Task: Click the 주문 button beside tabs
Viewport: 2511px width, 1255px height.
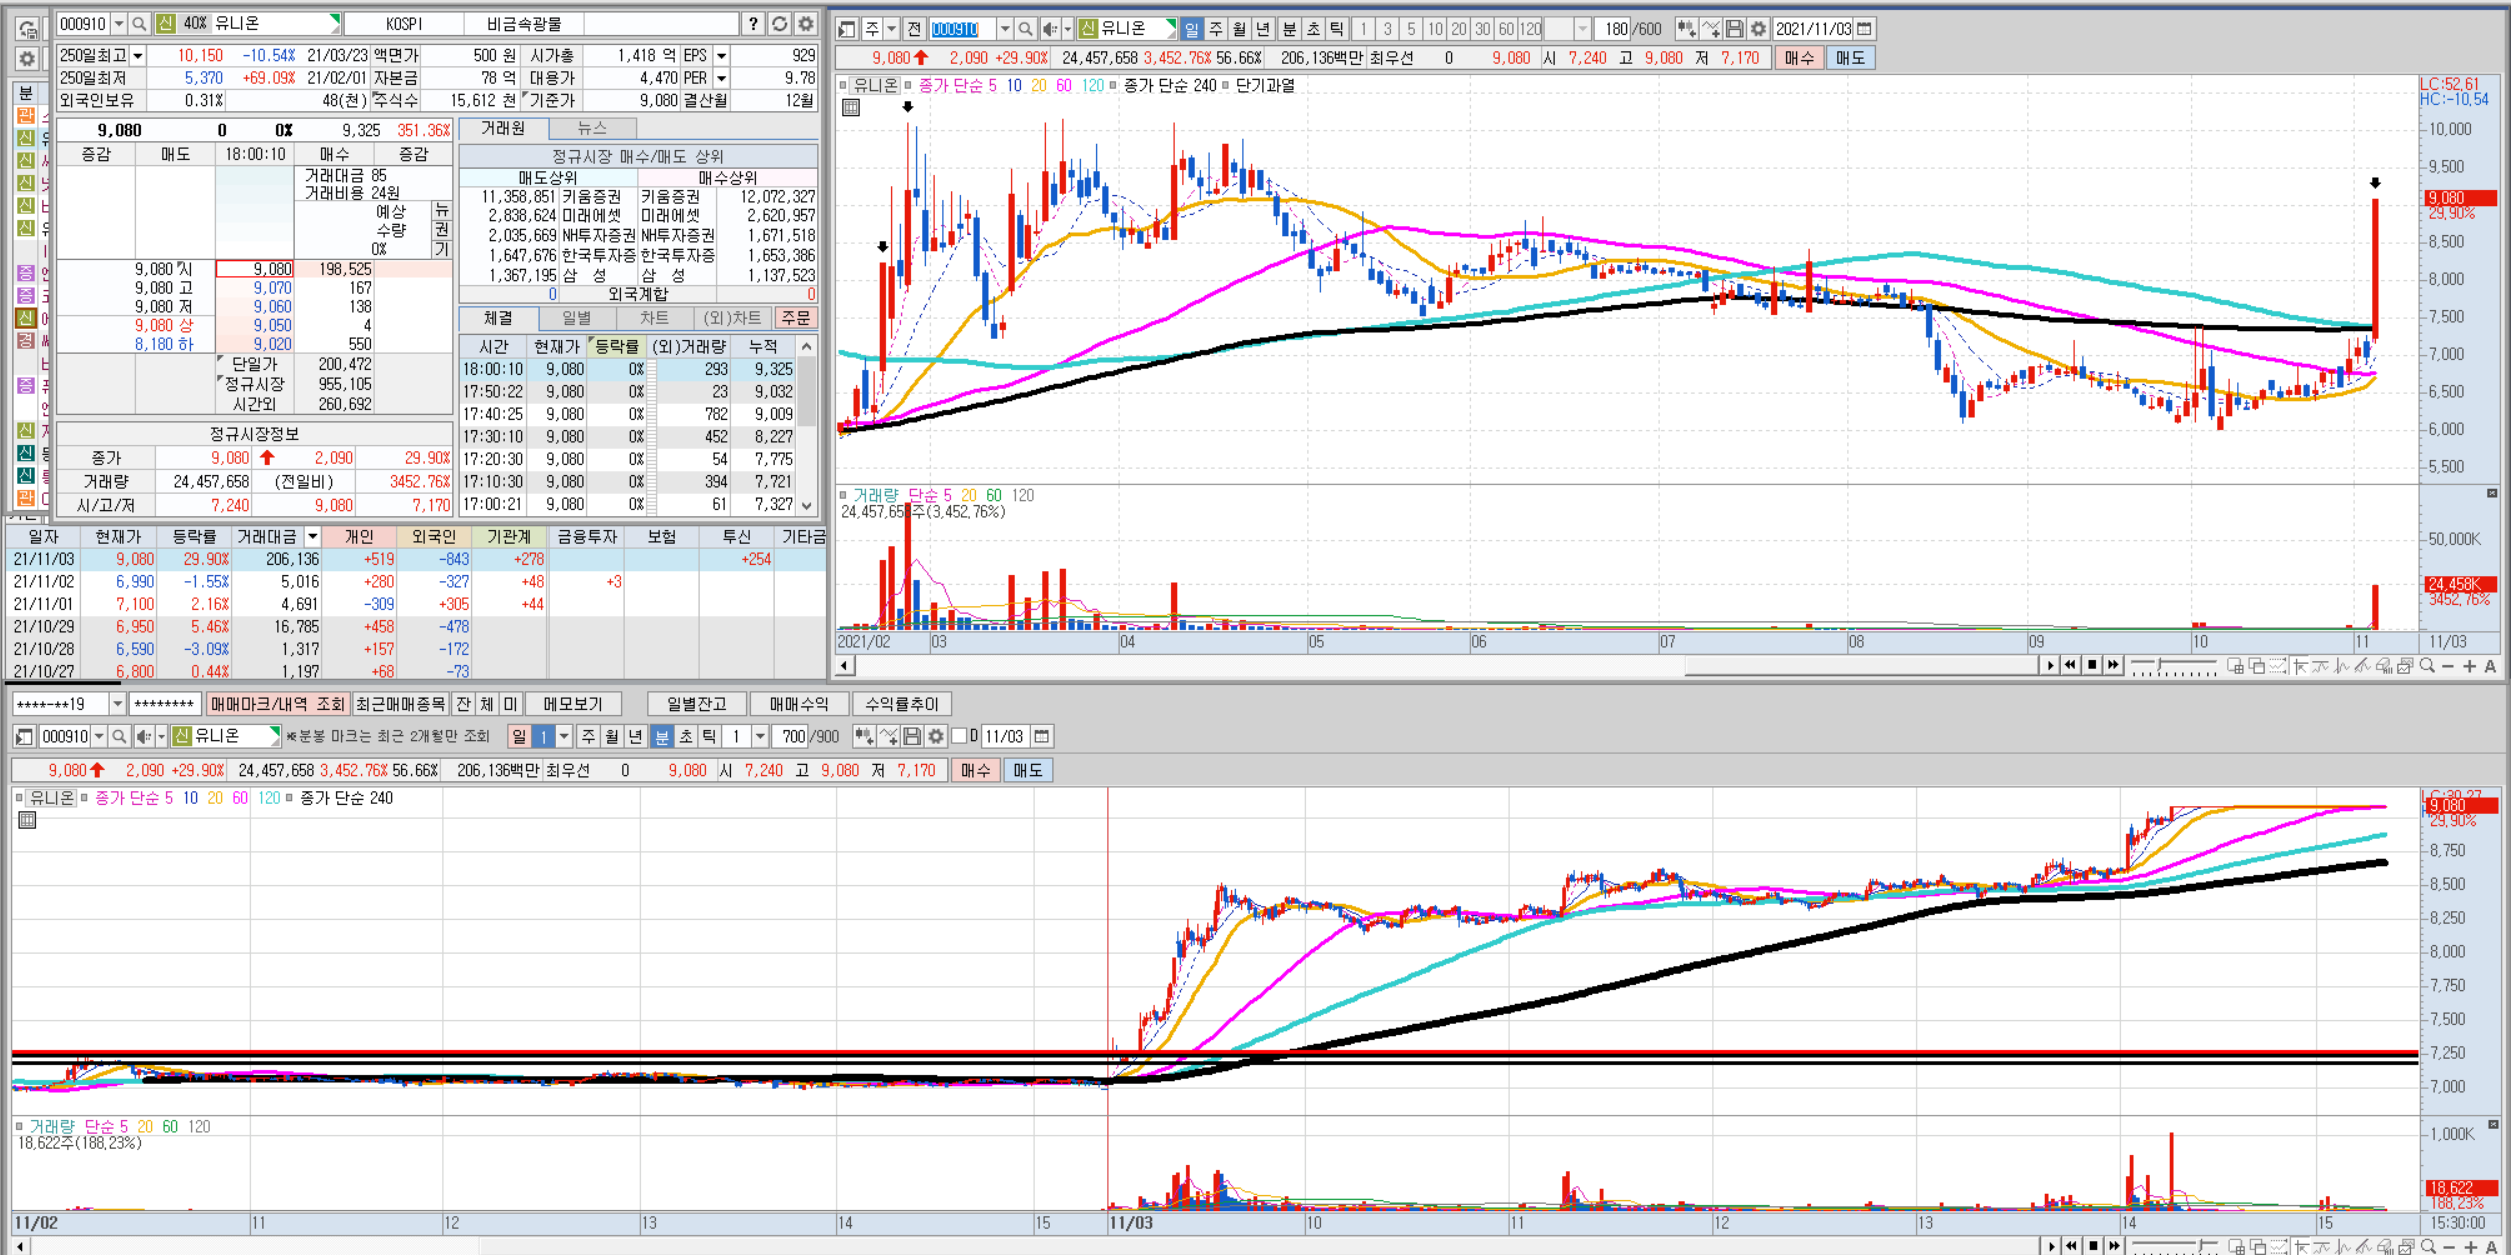Action: pos(796,318)
